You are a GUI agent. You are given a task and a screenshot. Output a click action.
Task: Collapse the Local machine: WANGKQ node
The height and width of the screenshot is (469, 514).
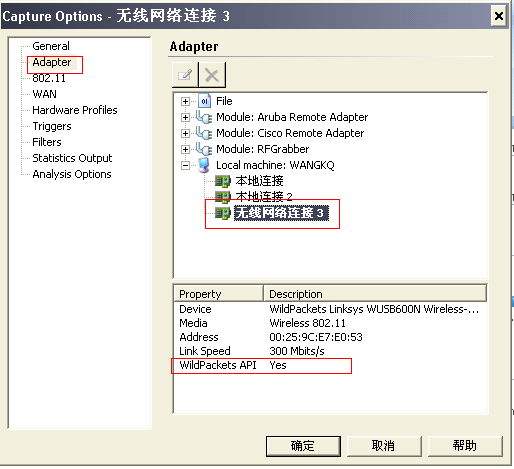point(185,165)
